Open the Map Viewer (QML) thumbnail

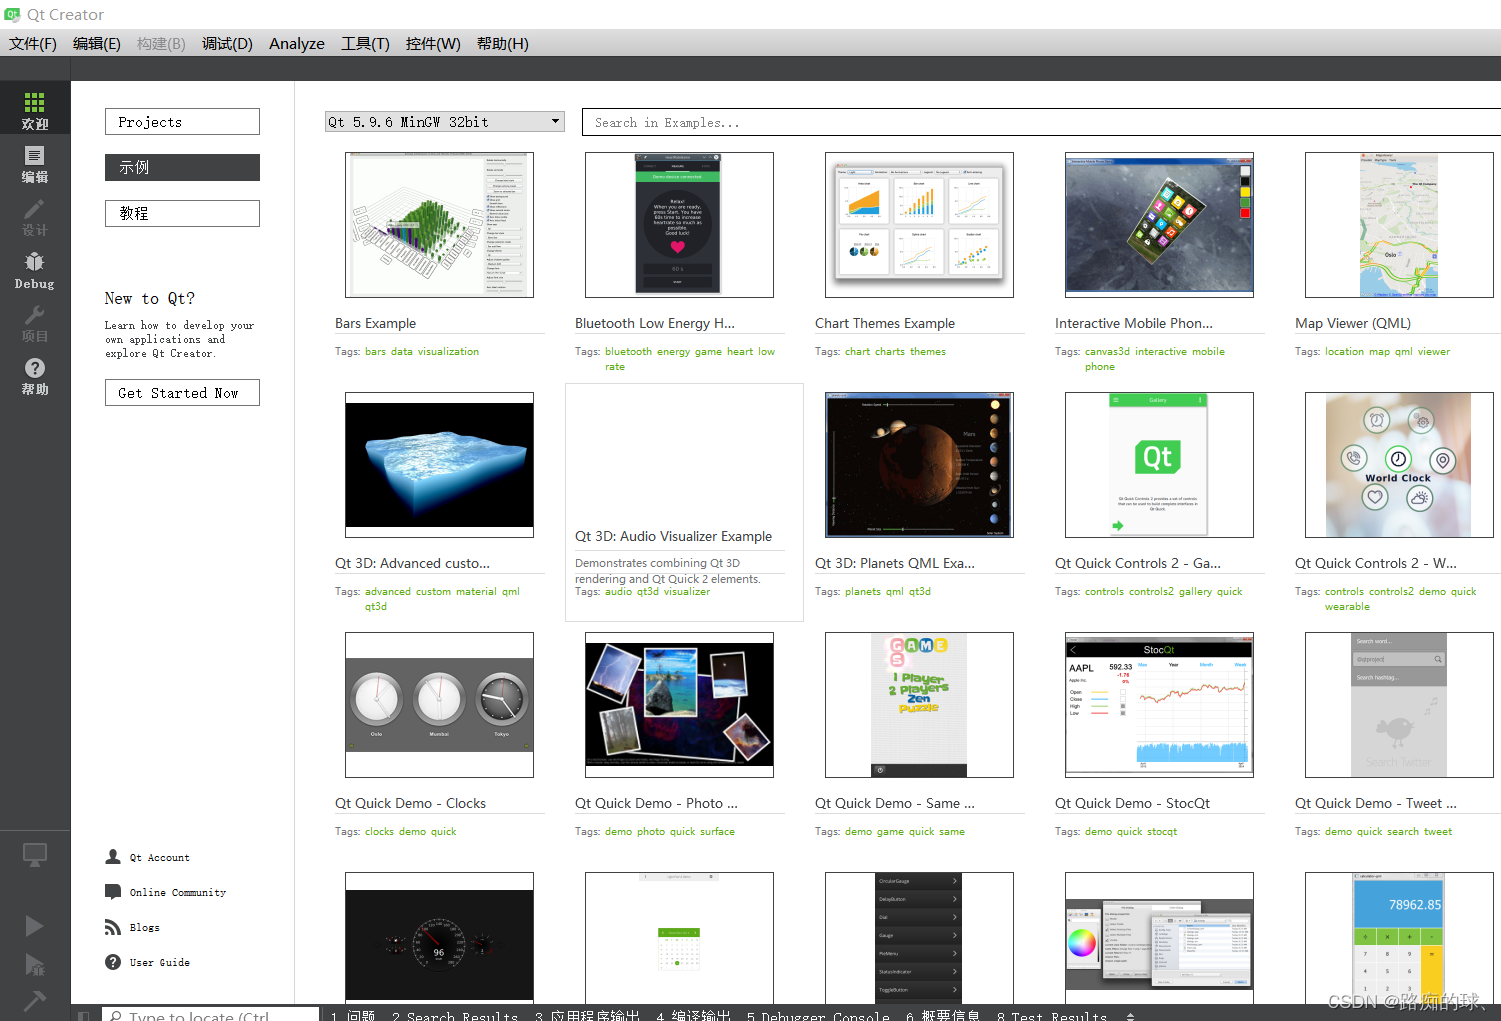pyautogui.click(x=1399, y=225)
